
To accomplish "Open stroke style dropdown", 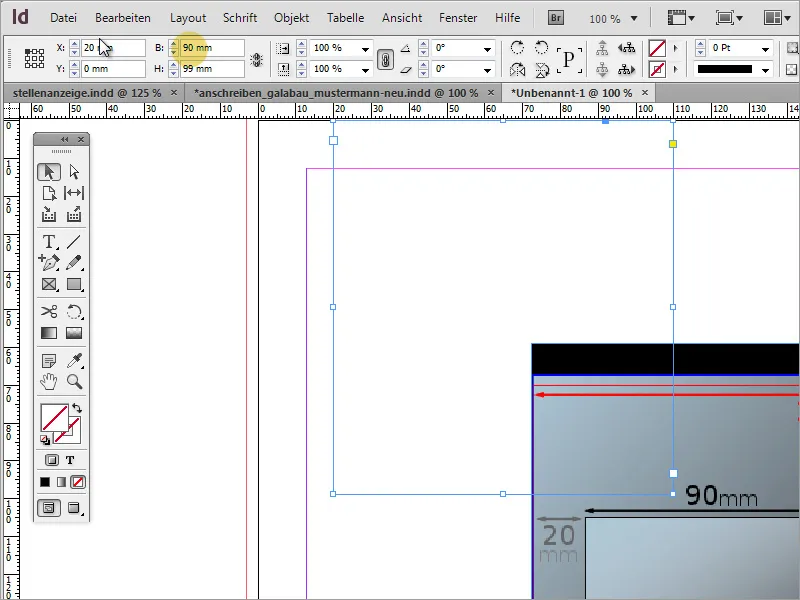I will (765, 69).
